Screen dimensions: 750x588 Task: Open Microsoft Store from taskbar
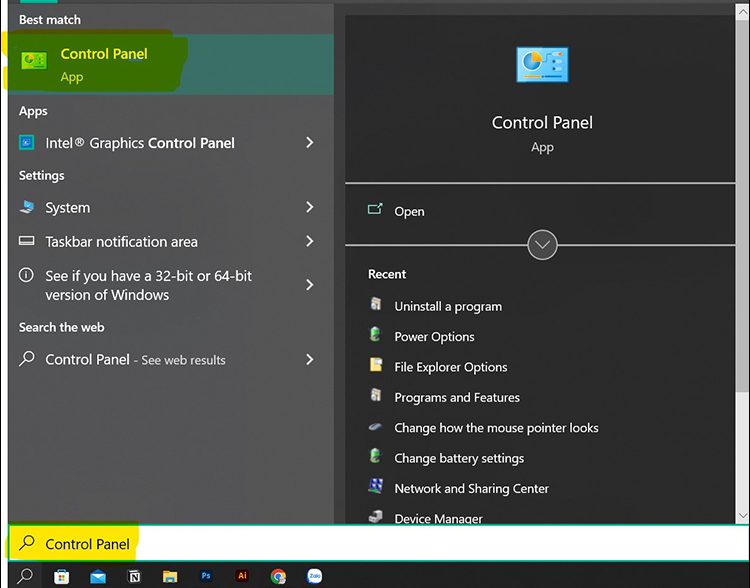coord(61,577)
